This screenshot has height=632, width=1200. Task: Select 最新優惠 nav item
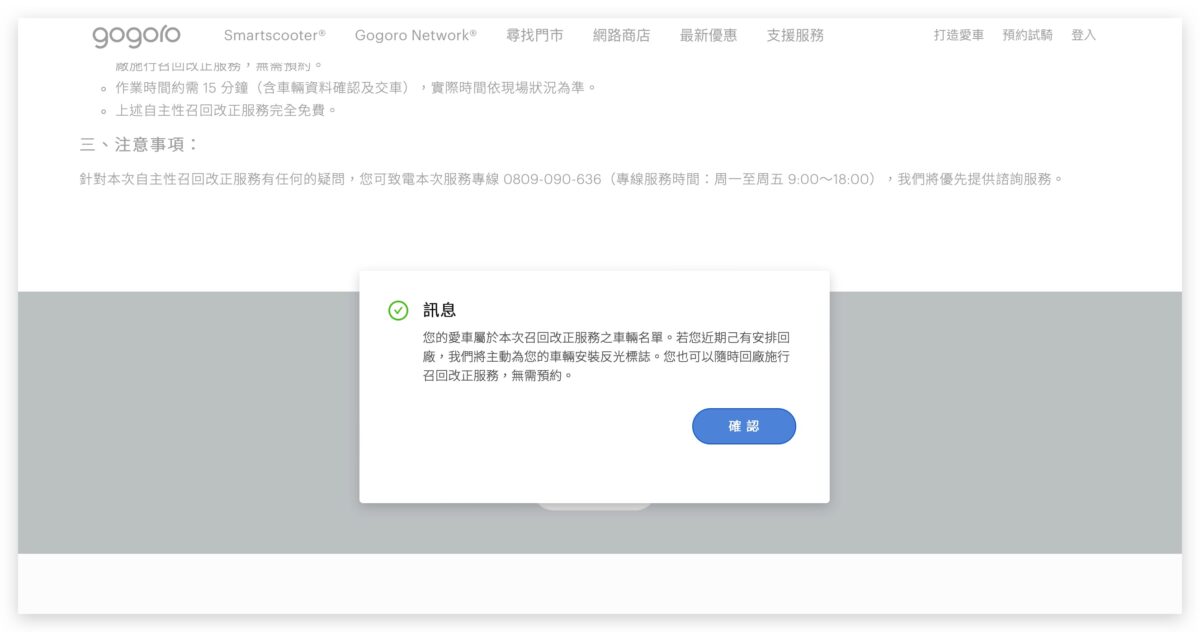click(x=708, y=35)
